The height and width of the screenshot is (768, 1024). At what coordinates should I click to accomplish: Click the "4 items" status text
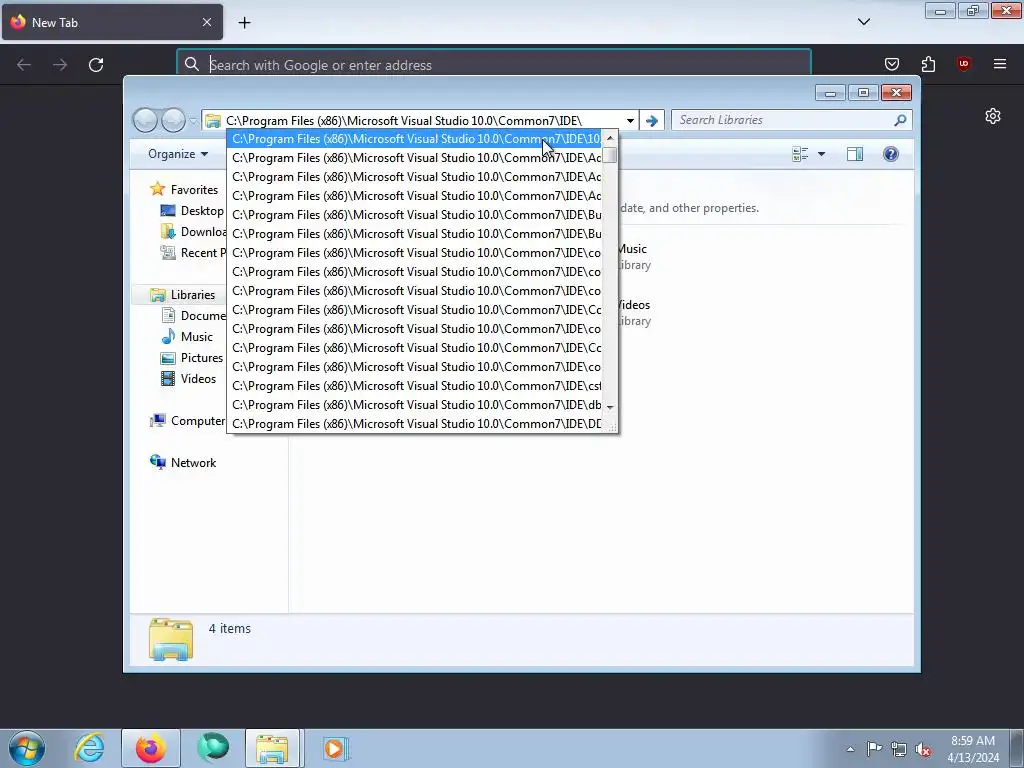click(x=229, y=629)
